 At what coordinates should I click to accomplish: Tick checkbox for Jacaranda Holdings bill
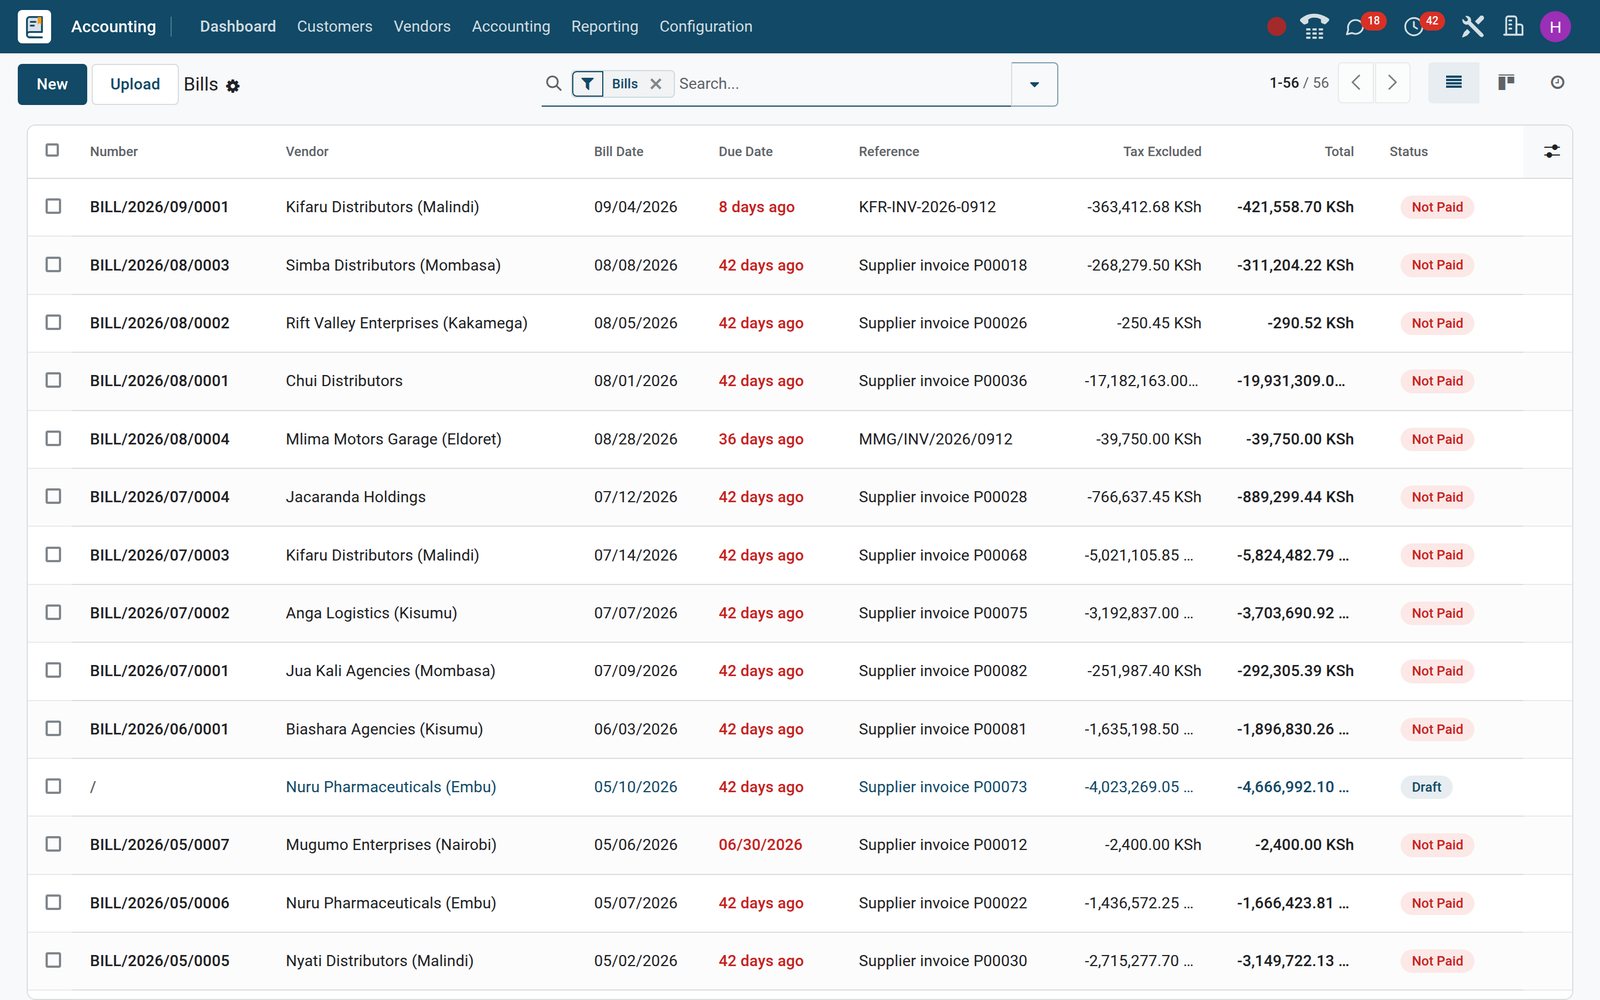53,496
